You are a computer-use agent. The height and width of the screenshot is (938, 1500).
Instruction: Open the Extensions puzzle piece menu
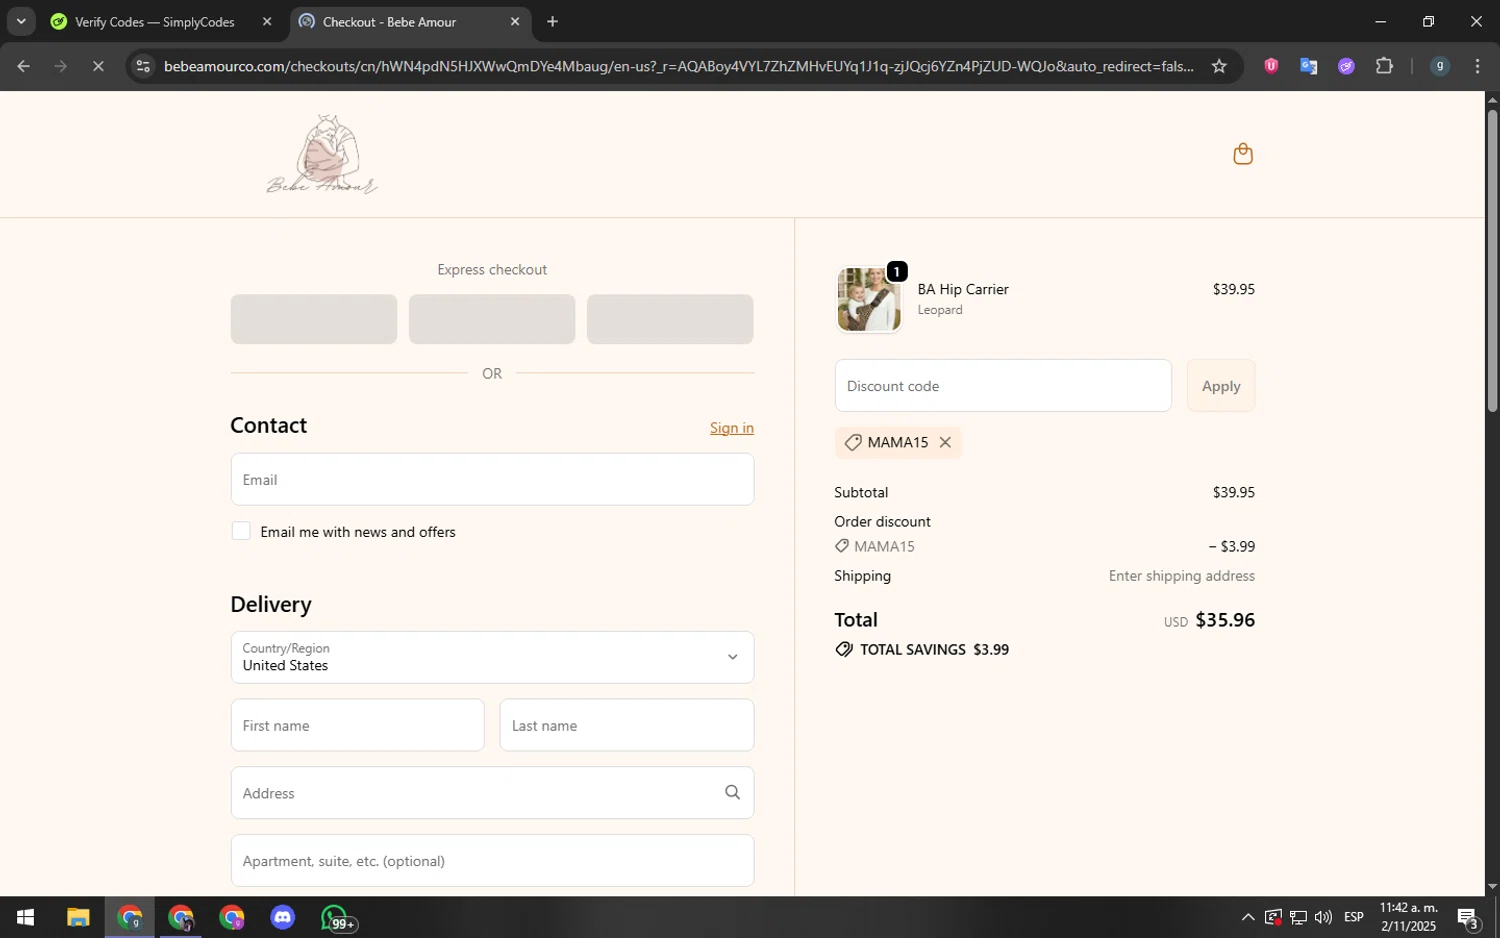1384,66
